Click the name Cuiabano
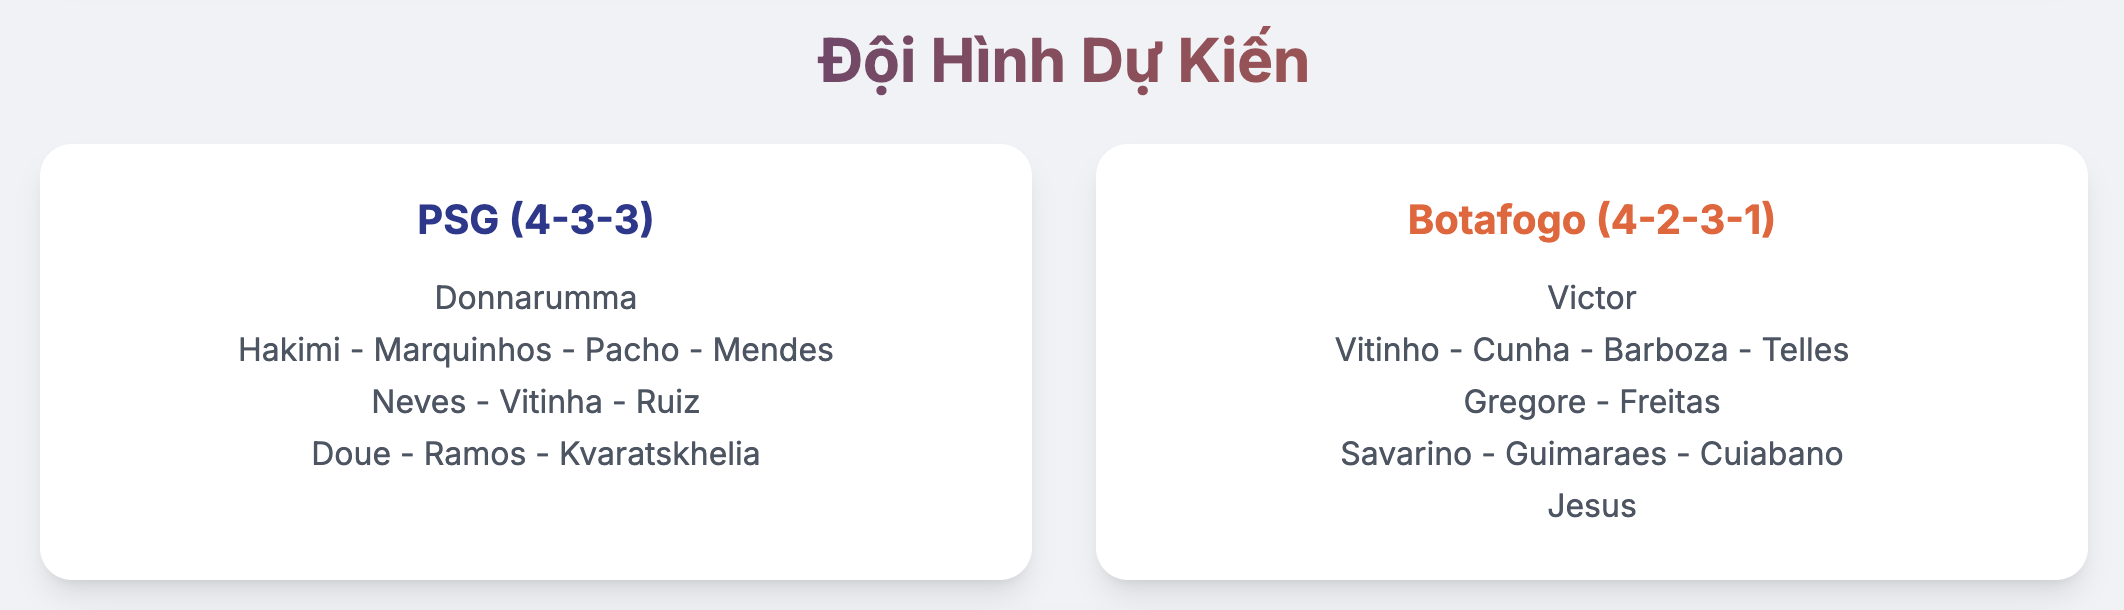Viewport: 2124px width, 610px height. tap(1771, 454)
